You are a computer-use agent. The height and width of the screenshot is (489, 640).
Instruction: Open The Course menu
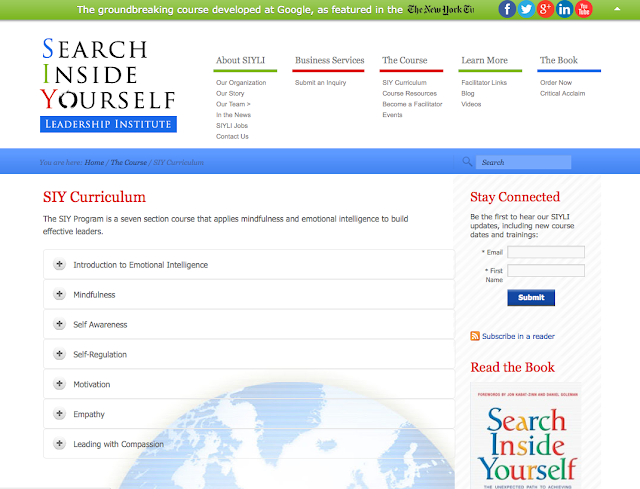[404, 60]
